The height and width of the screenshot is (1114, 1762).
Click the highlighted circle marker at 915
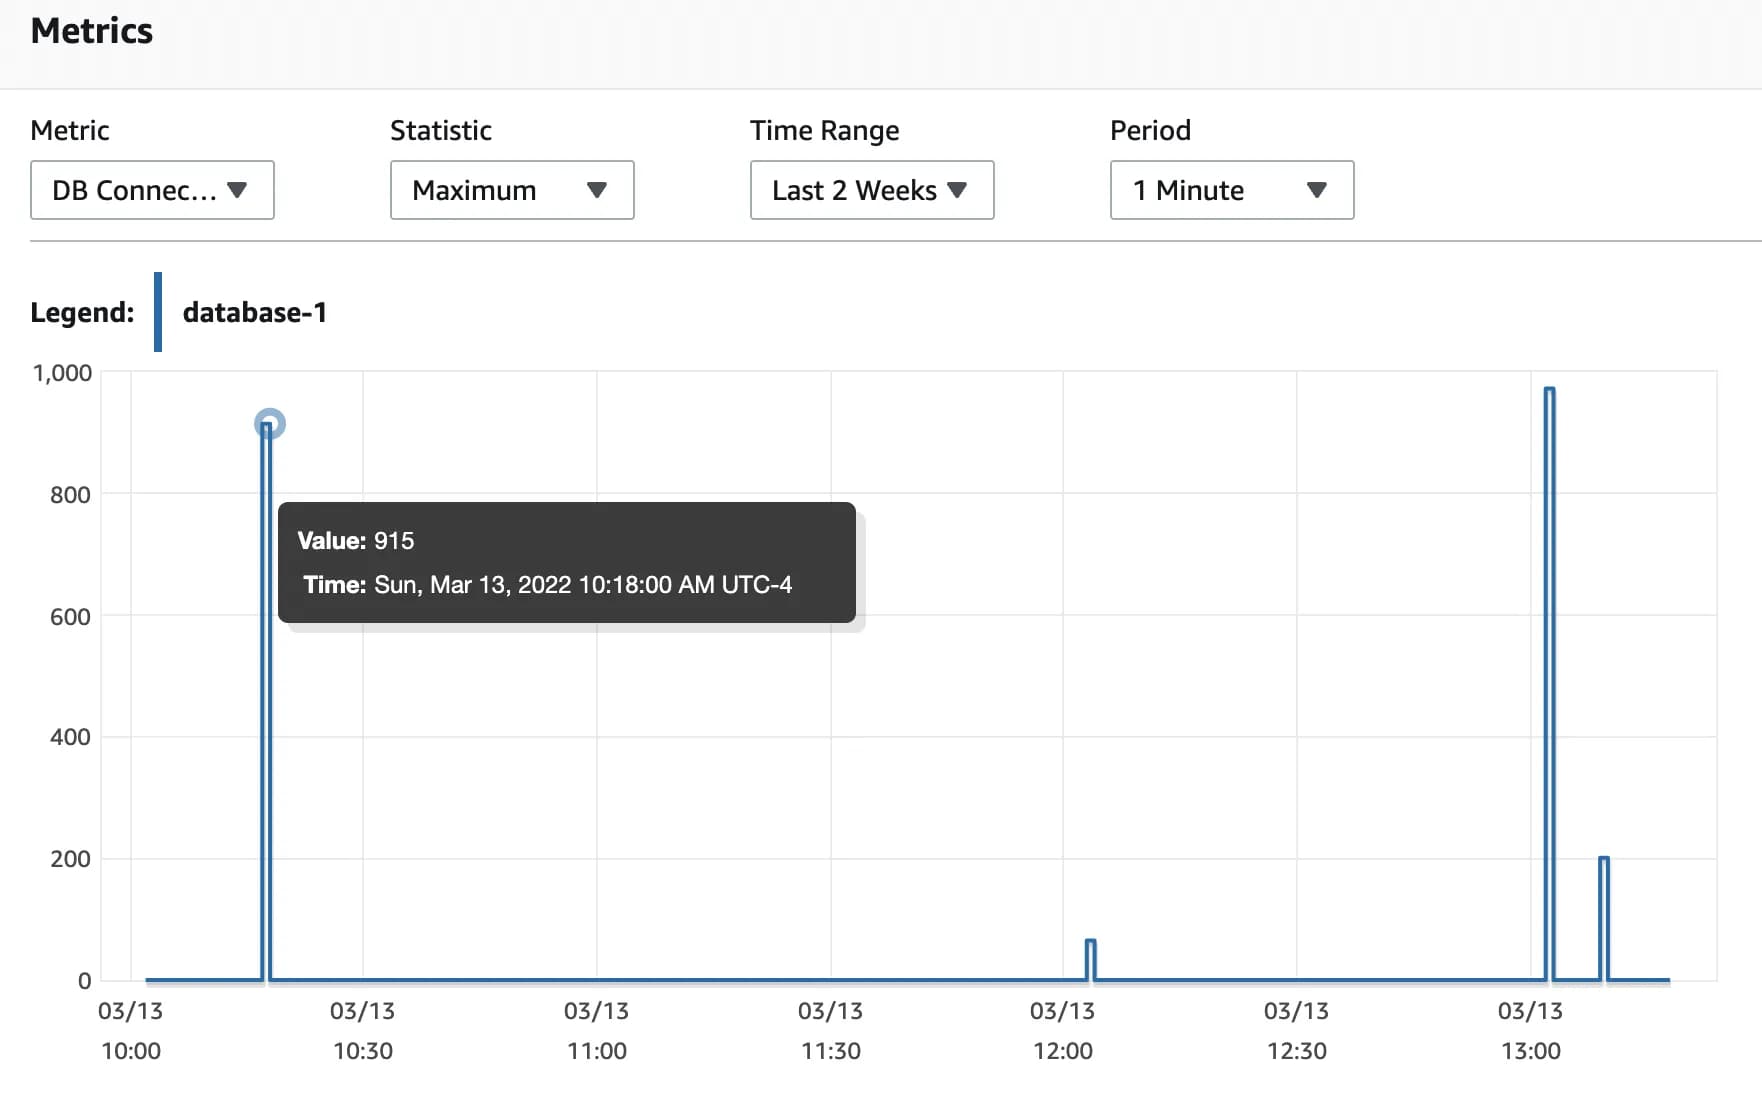(270, 424)
